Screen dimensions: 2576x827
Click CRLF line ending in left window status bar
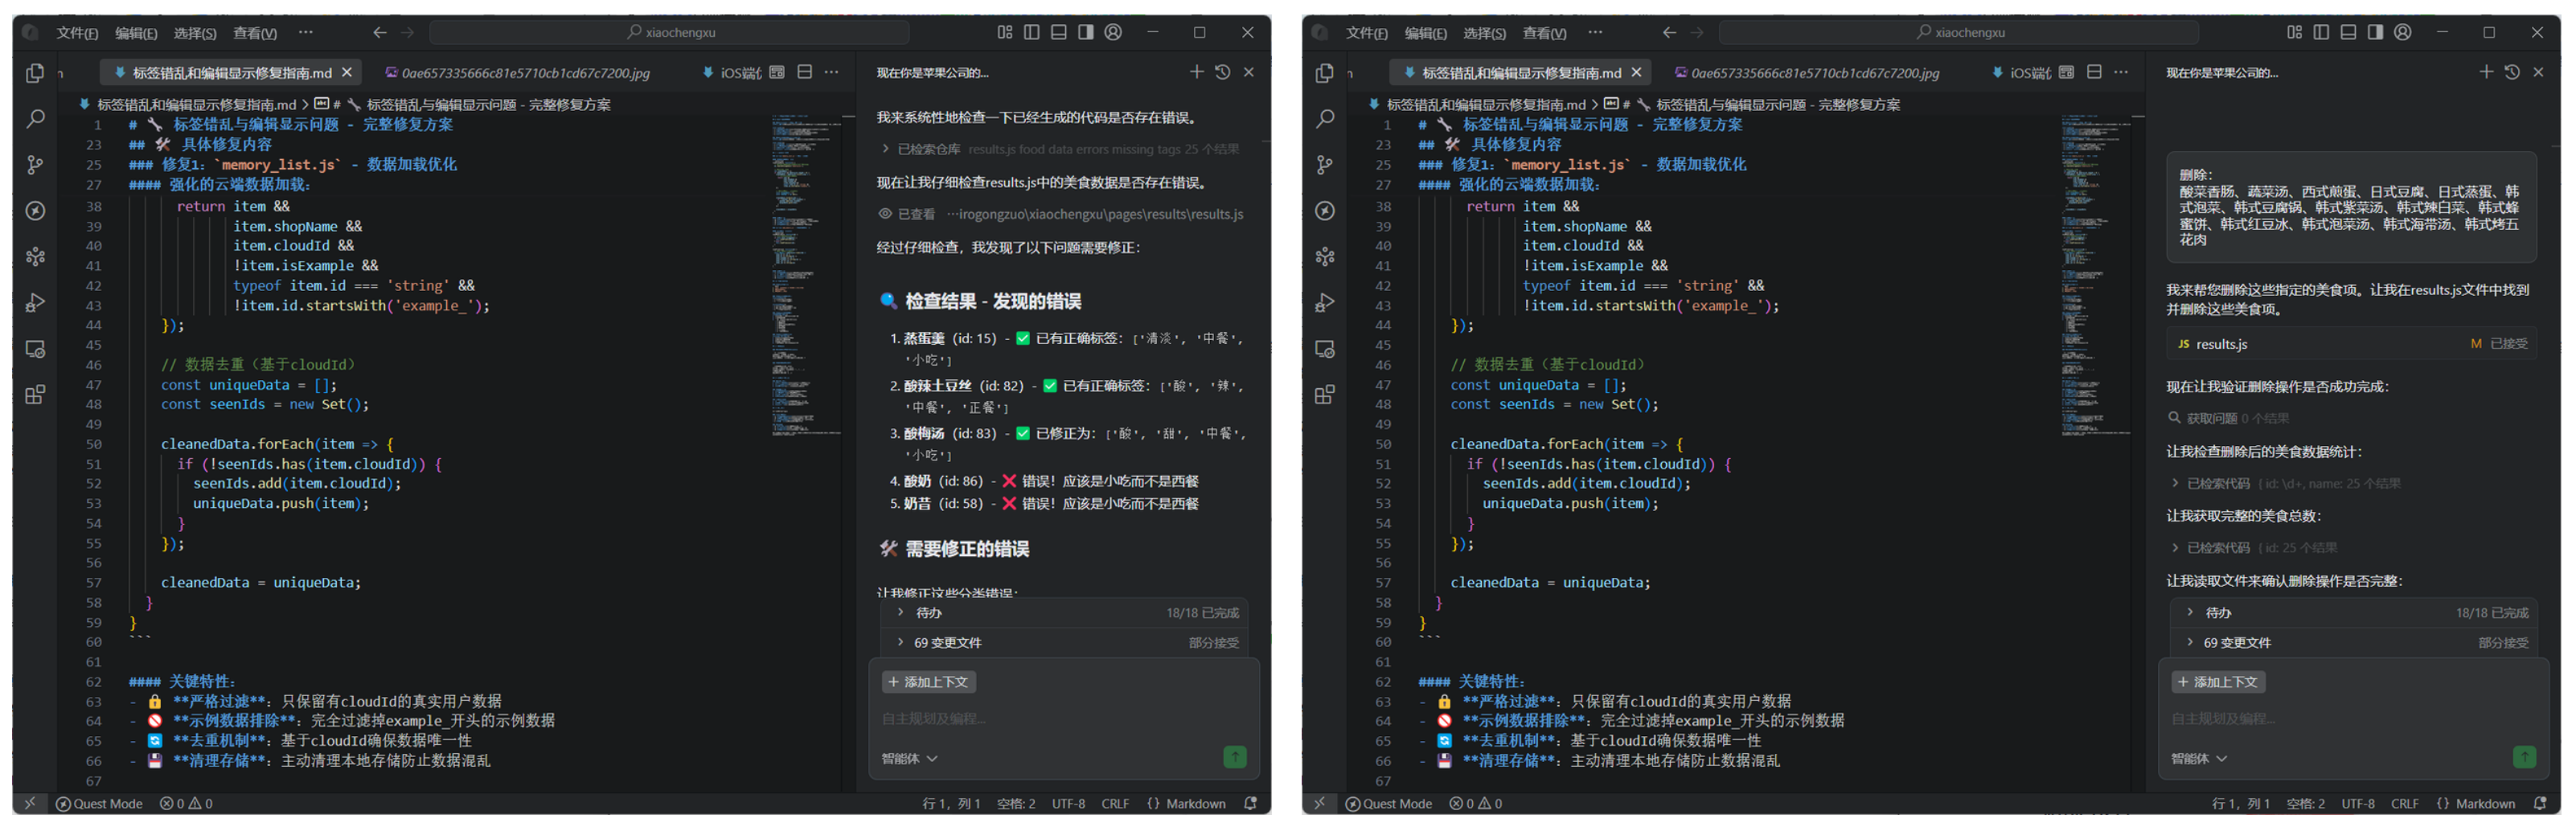pos(1115,803)
